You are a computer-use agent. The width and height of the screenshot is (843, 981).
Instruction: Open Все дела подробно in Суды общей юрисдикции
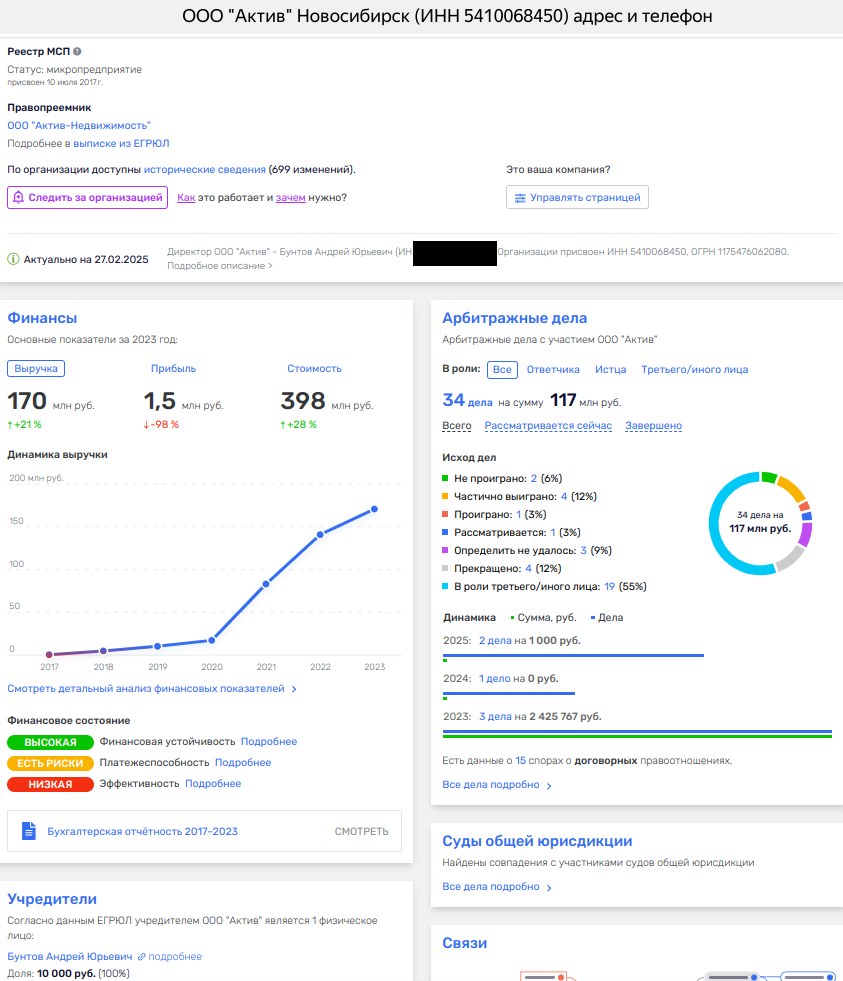(x=497, y=887)
